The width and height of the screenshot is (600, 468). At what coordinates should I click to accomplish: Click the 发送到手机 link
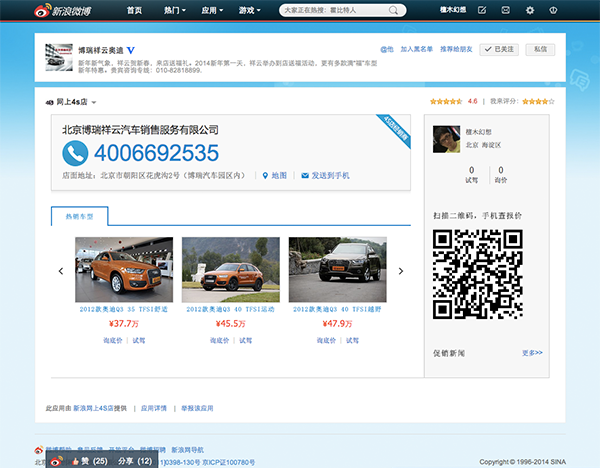click(325, 176)
